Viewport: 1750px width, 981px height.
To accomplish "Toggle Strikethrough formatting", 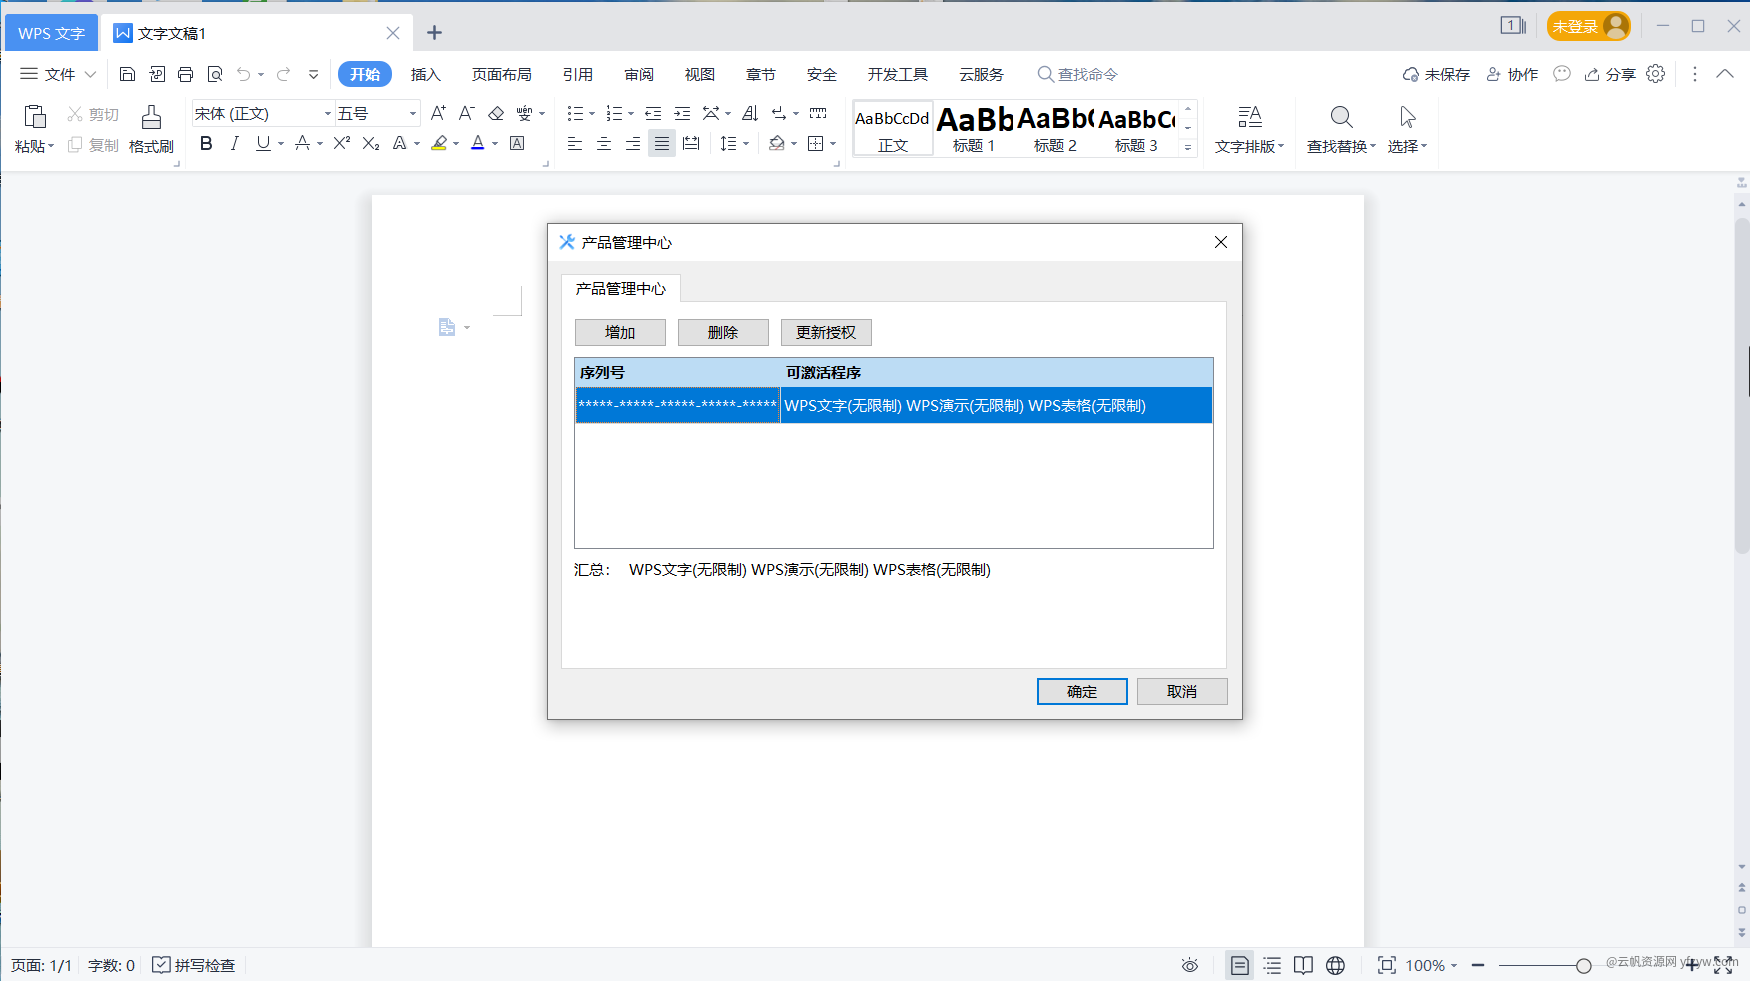I will tap(302, 143).
